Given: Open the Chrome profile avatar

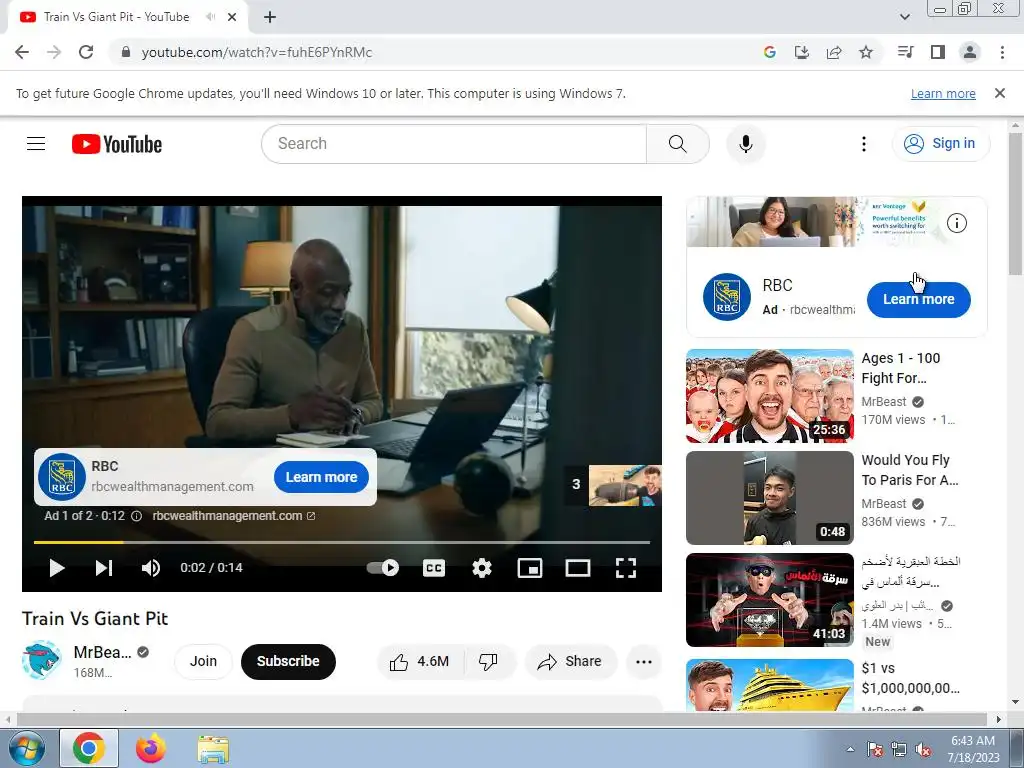Looking at the screenshot, I should [970, 52].
